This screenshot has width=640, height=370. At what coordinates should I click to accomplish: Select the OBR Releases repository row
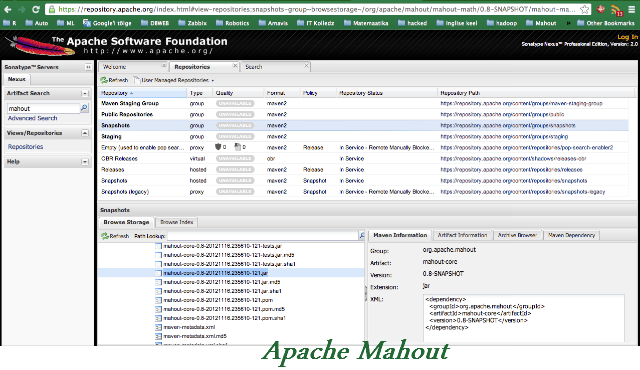[x=363, y=159]
